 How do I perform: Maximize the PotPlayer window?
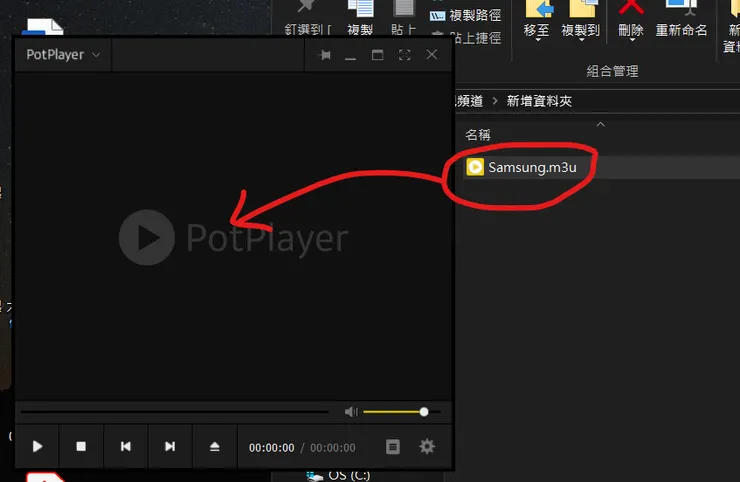[x=377, y=55]
